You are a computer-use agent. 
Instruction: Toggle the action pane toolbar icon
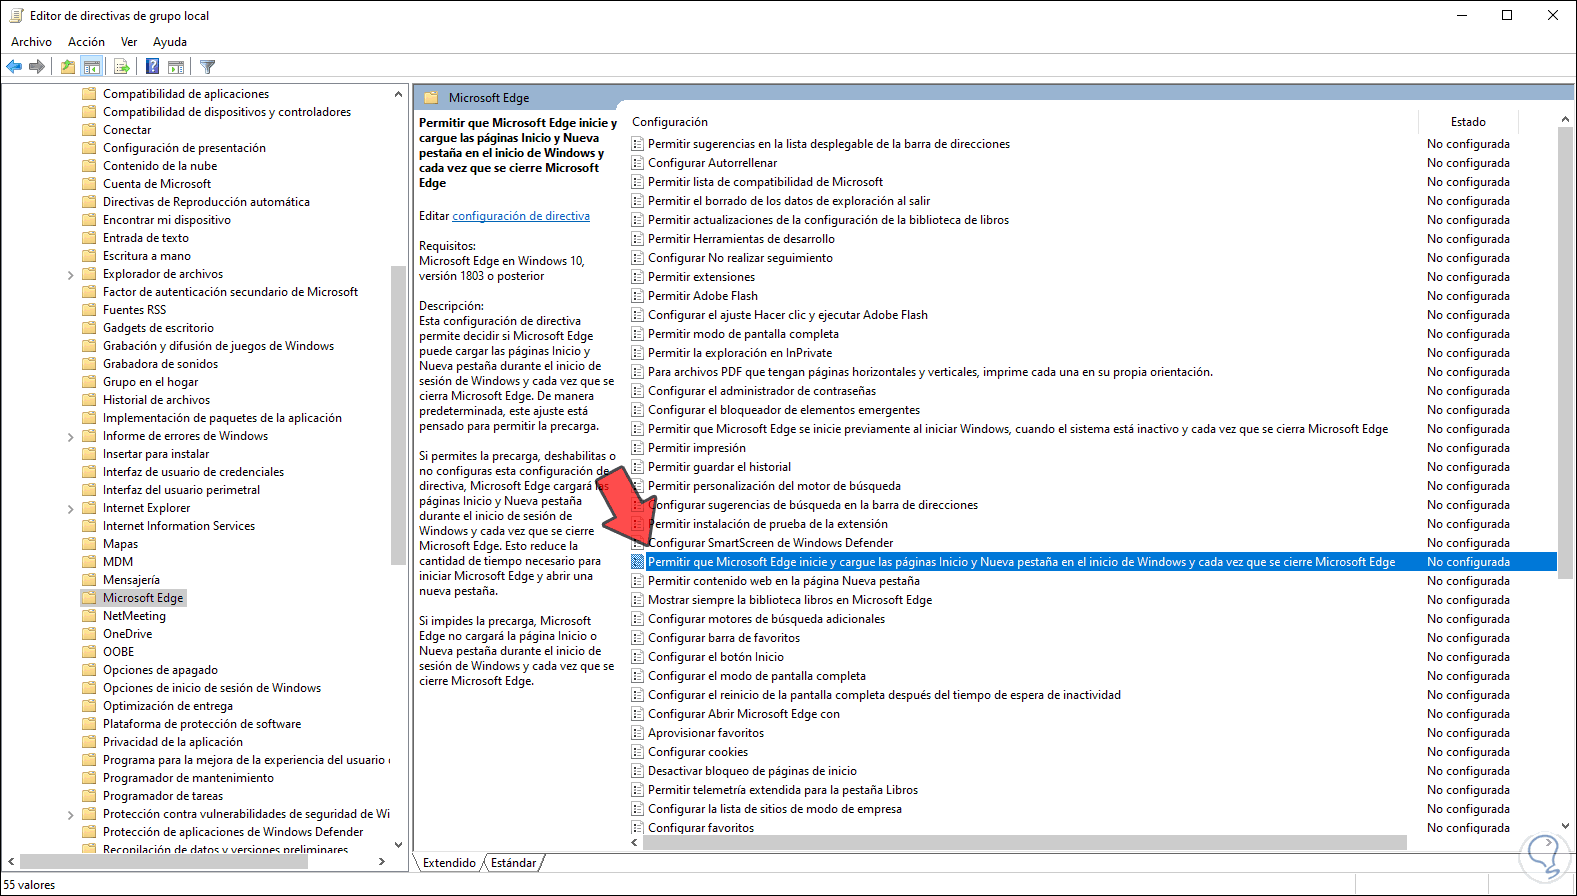click(176, 67)
